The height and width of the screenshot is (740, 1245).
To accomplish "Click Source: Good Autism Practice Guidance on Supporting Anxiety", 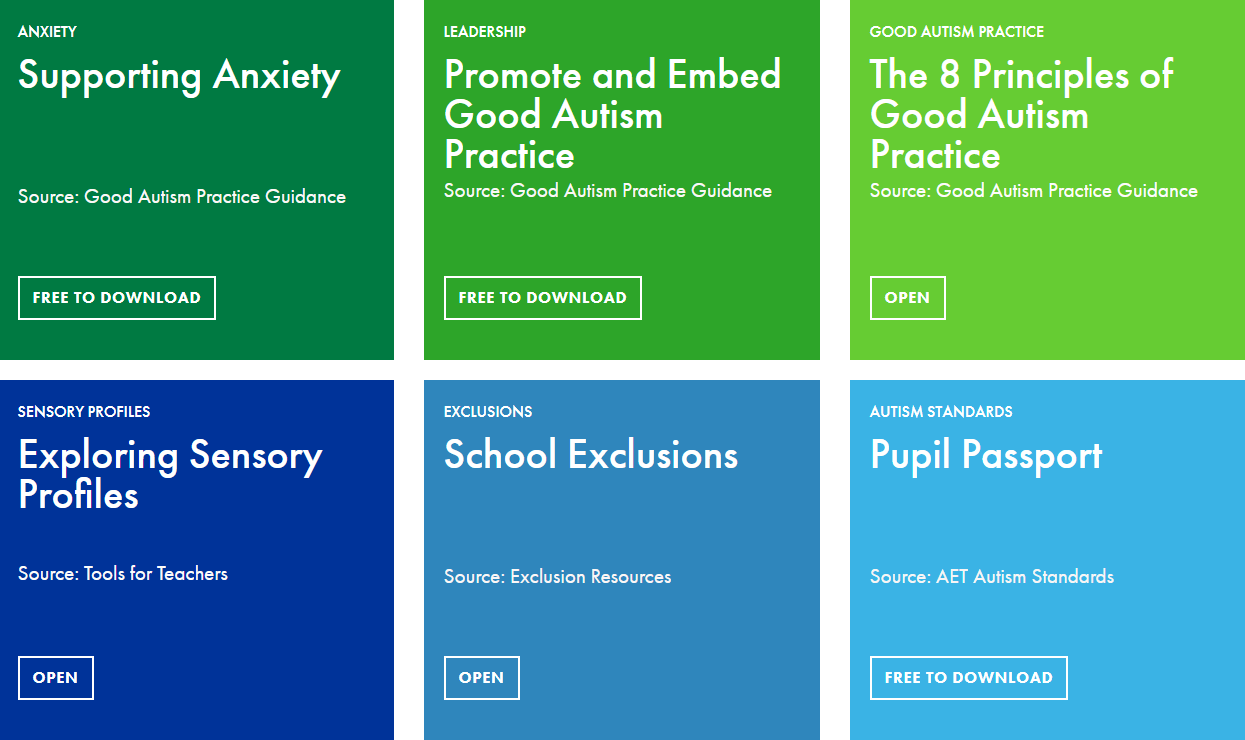I will 181,196.
